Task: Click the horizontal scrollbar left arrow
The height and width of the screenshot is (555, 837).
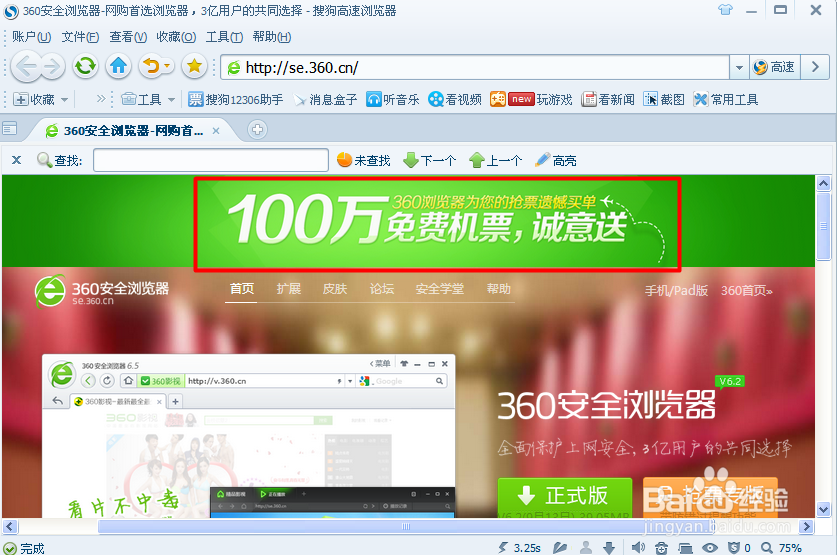Action: pos(10,526)
